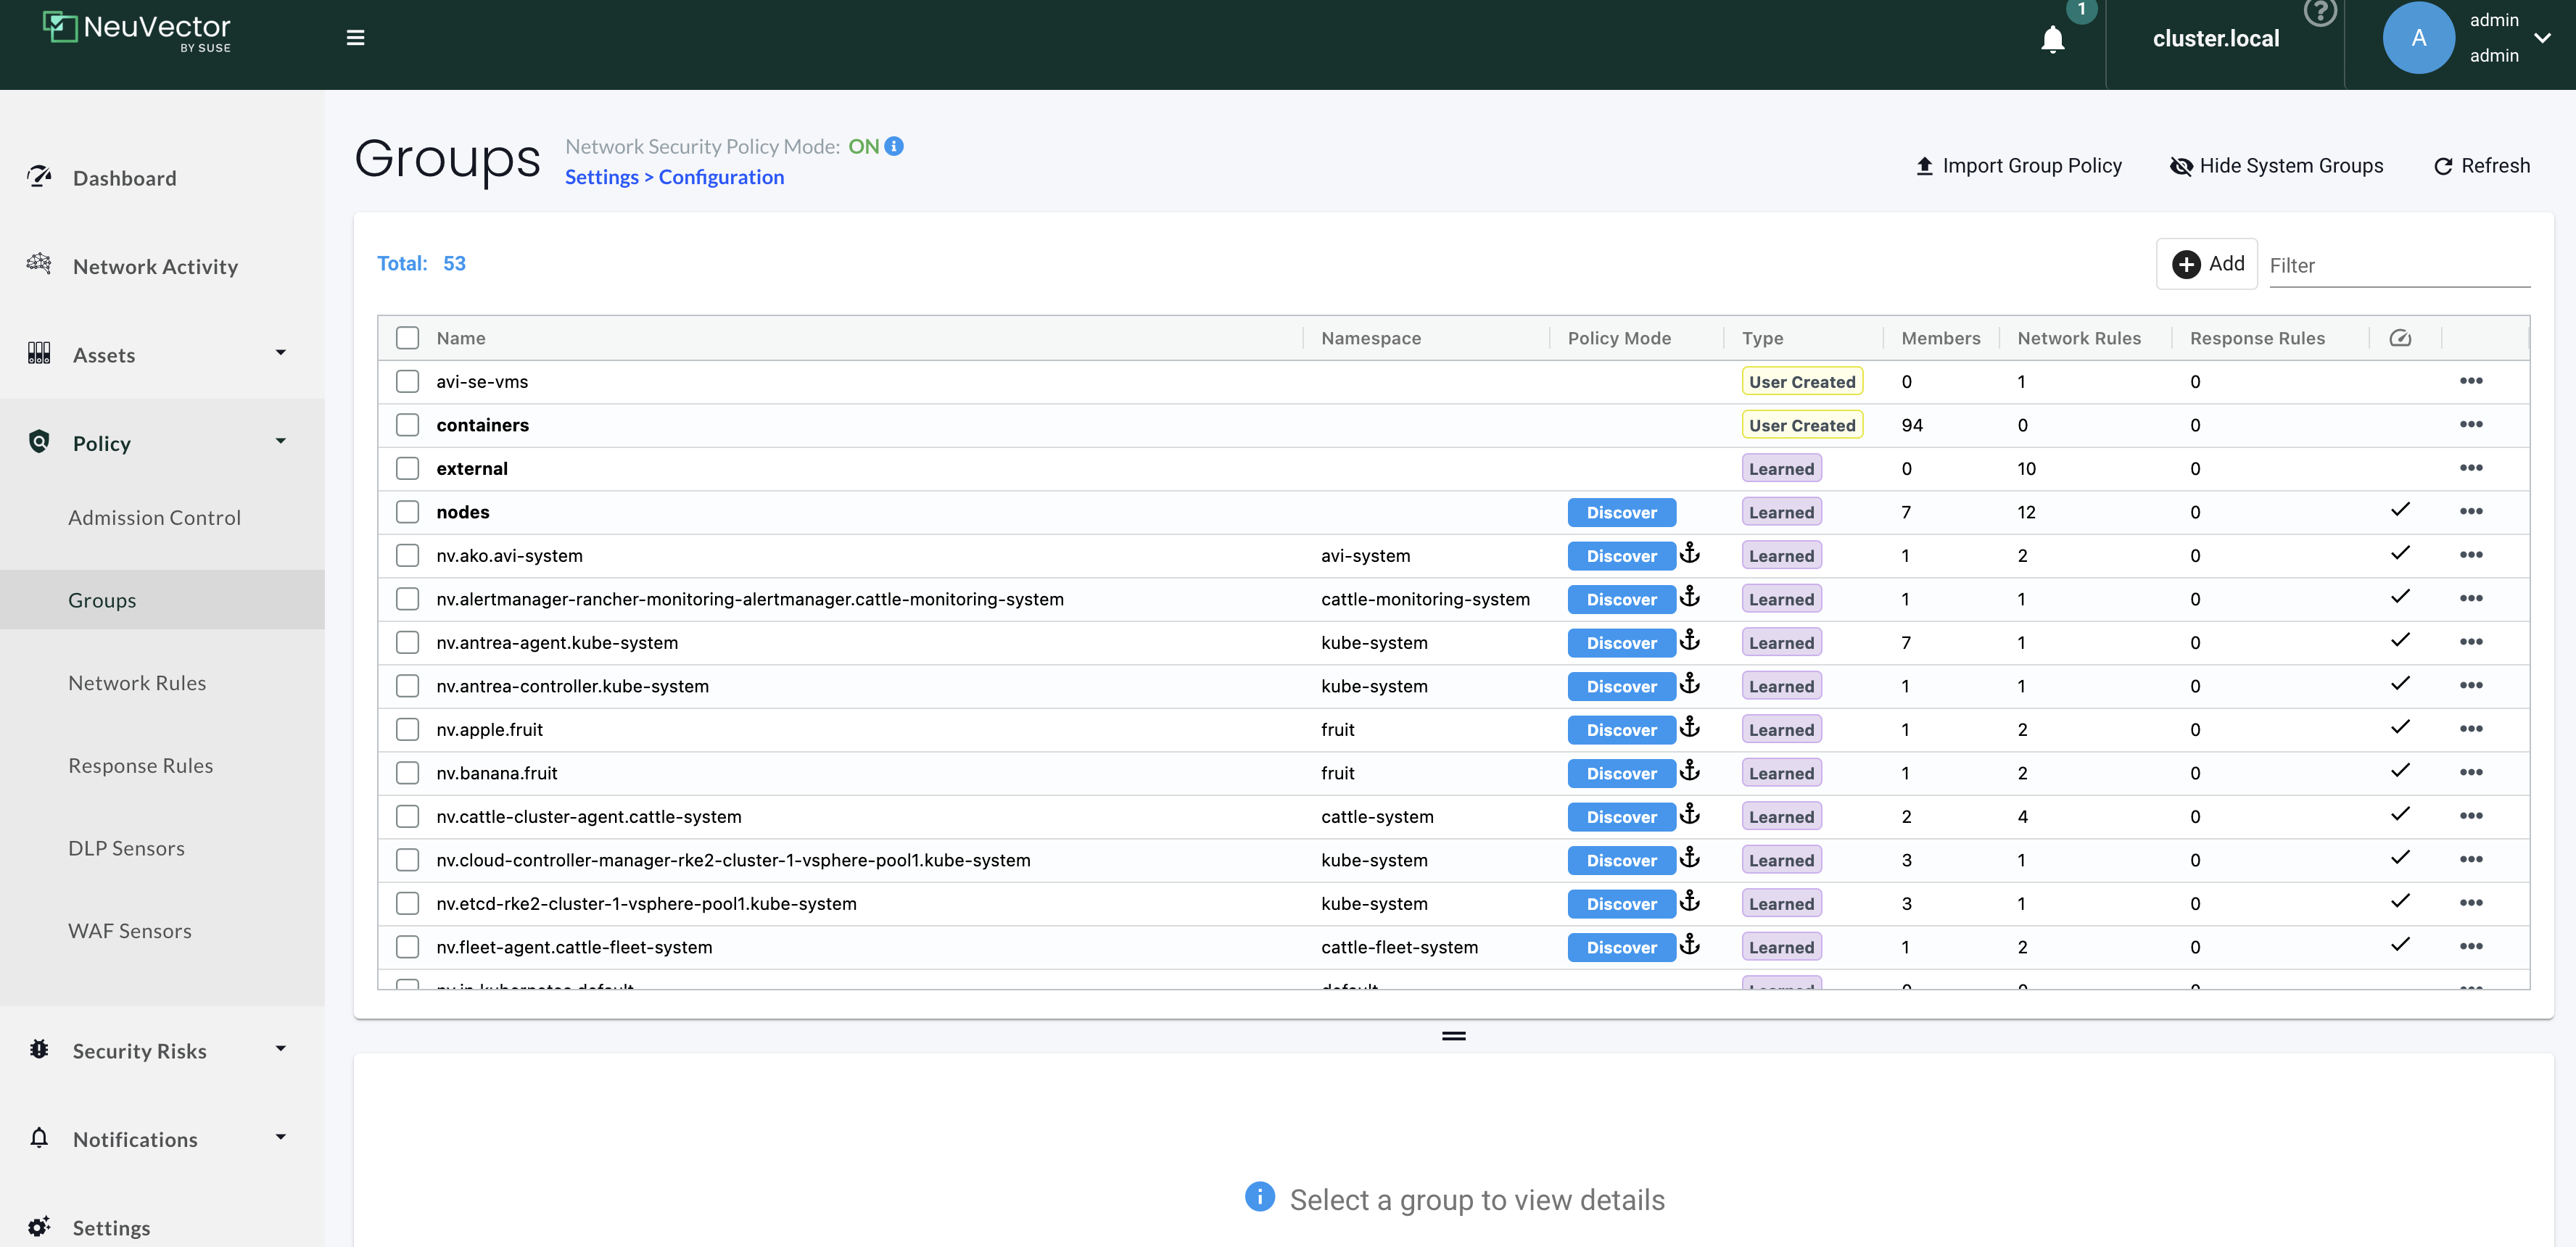This screenshot has height=1247, width=2576.
Task: Click checkmark in nv.banana.fruit row
Action: click(x=2400, y=771)
